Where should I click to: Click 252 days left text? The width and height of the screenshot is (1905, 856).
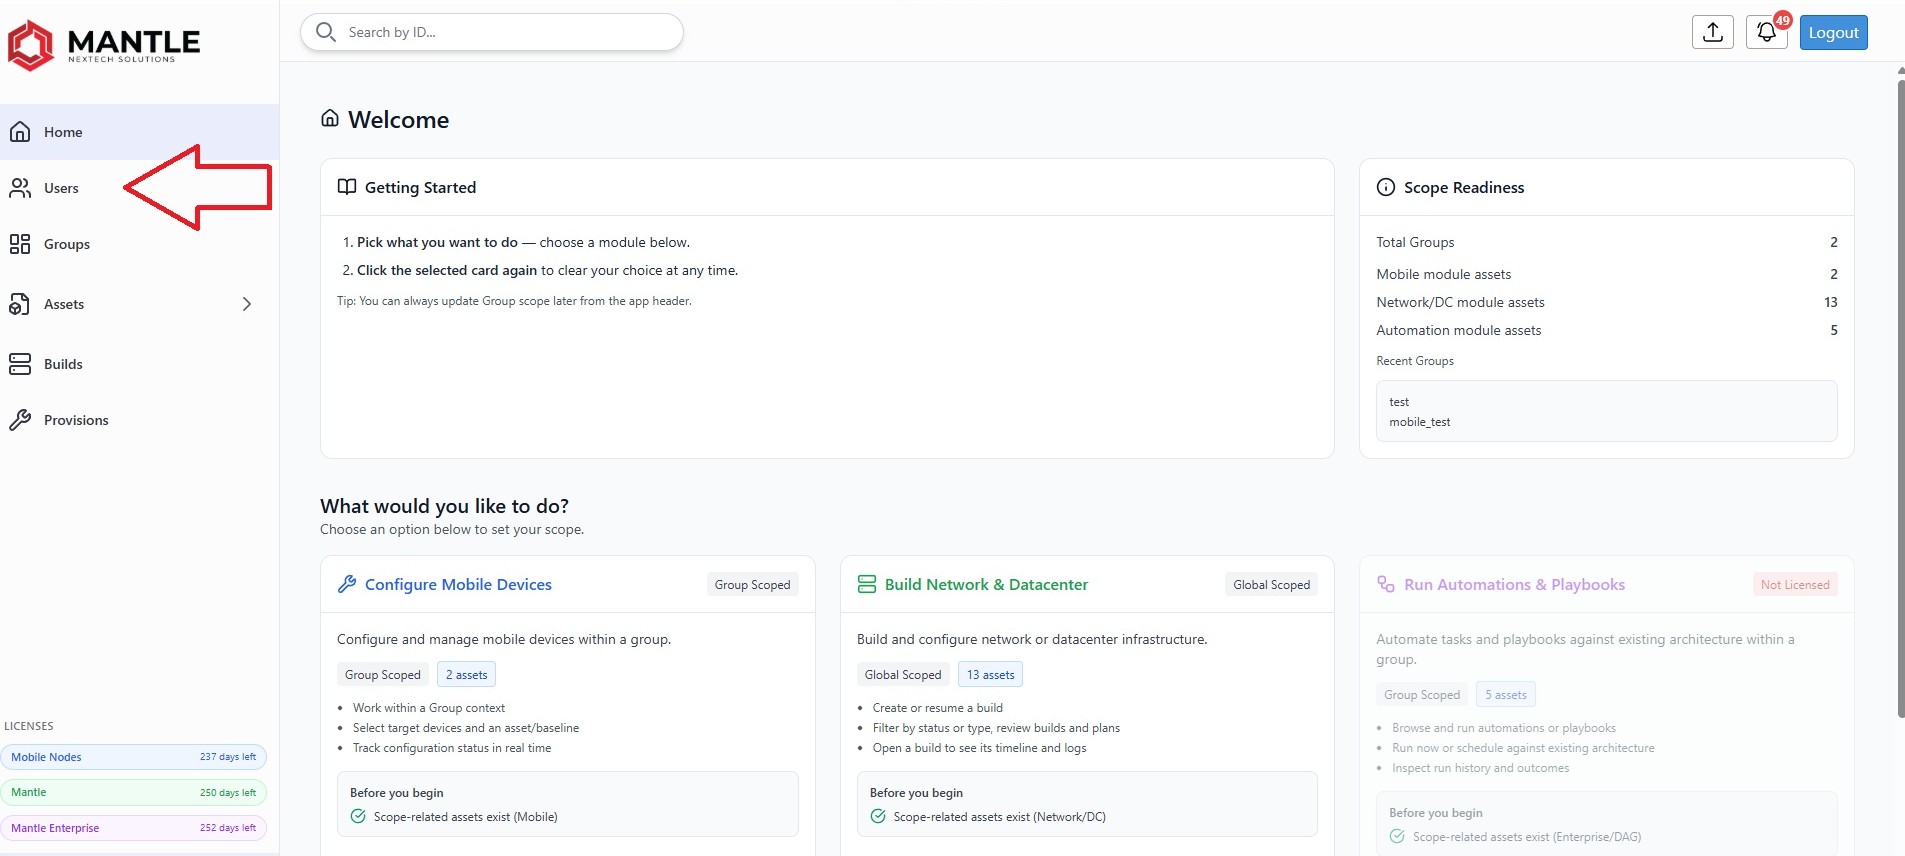[228, 828]
